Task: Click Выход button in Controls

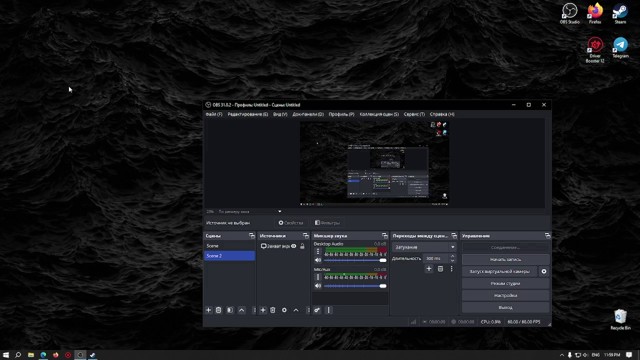Action: [x=505, y=307]
